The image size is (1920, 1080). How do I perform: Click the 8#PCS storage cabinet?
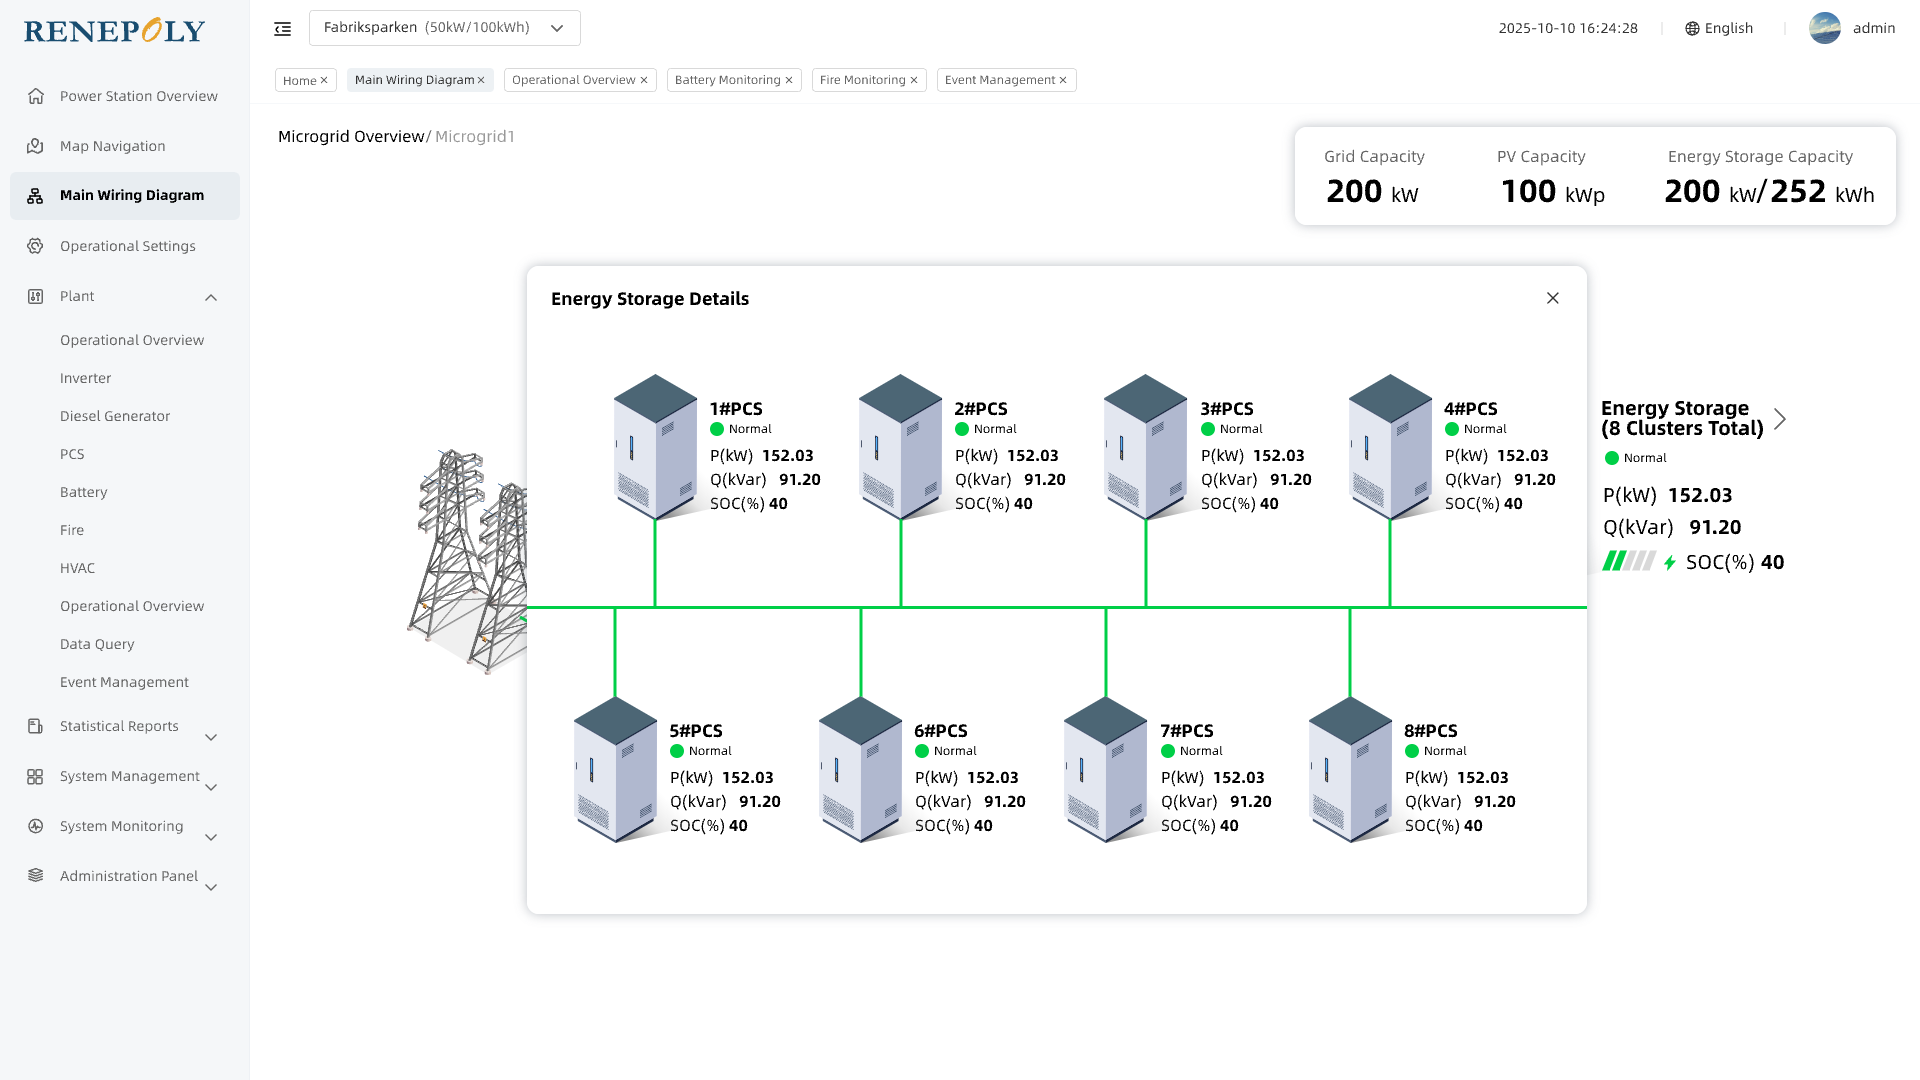coord(1350,769)
